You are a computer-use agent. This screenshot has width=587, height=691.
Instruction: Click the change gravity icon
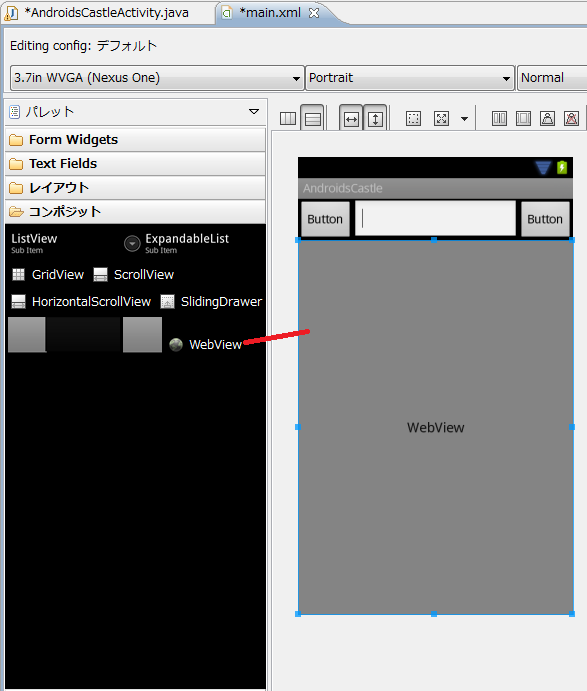(441, 119)
